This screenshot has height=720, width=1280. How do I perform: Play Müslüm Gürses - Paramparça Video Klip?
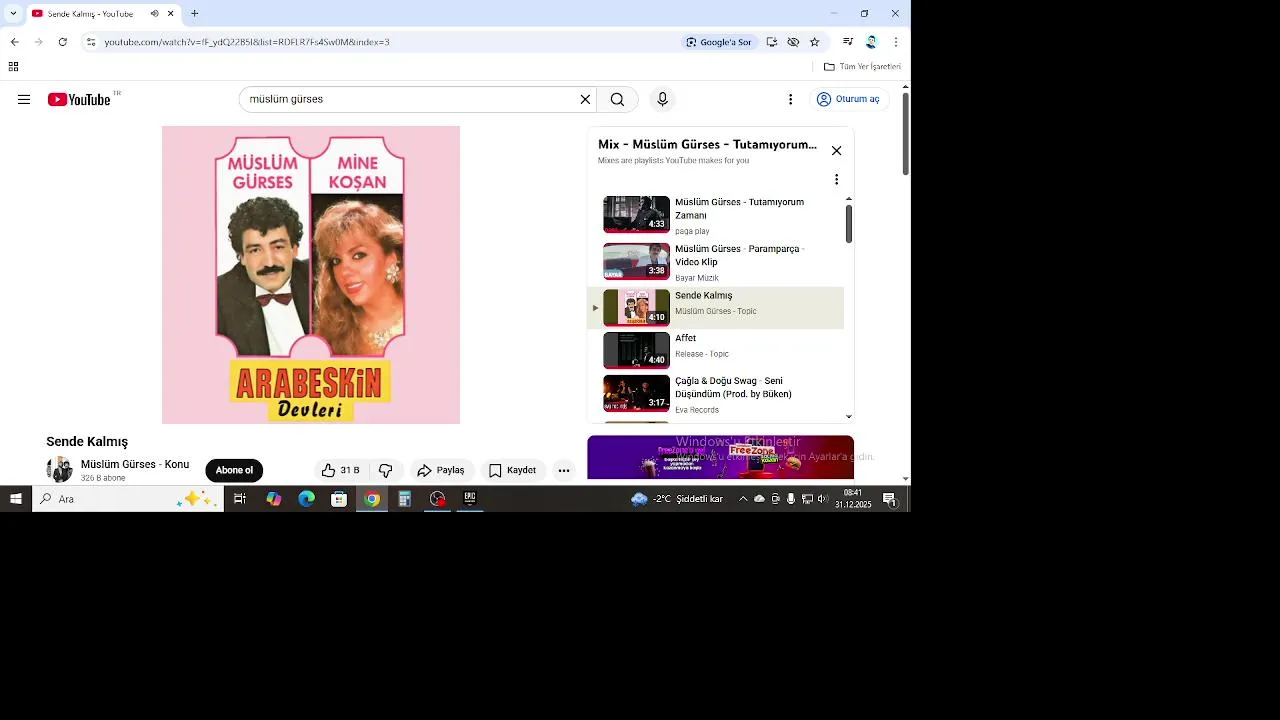coord(715,262)
